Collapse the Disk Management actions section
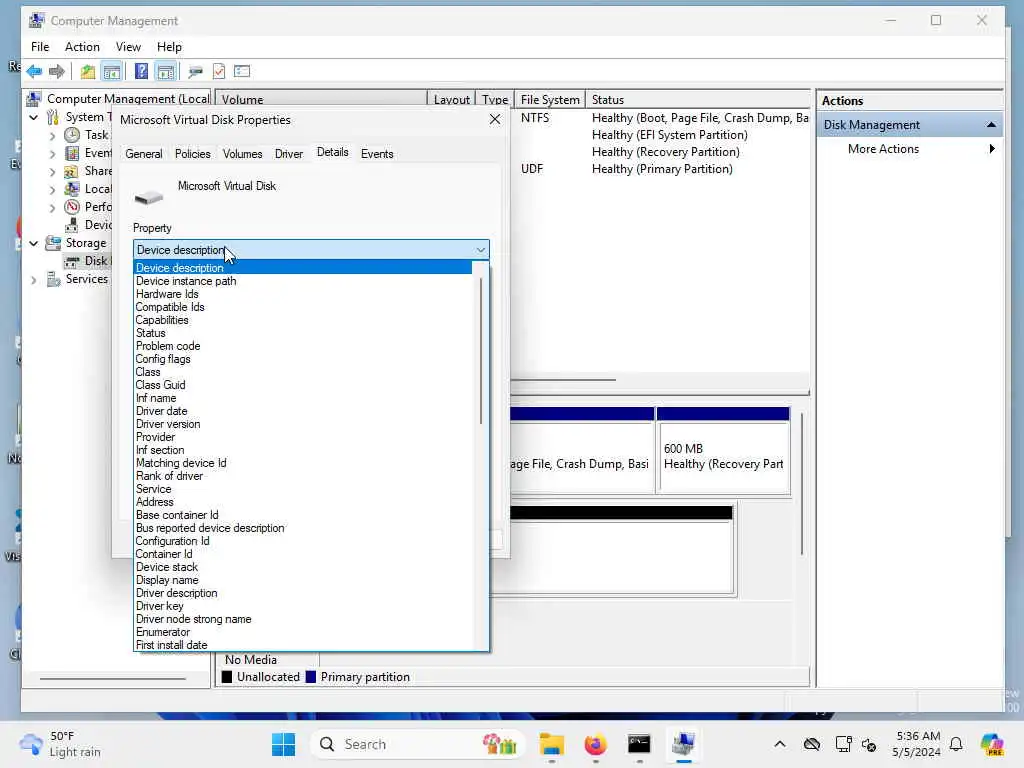Screen dimensions: 1024x768 click(991, 124)
